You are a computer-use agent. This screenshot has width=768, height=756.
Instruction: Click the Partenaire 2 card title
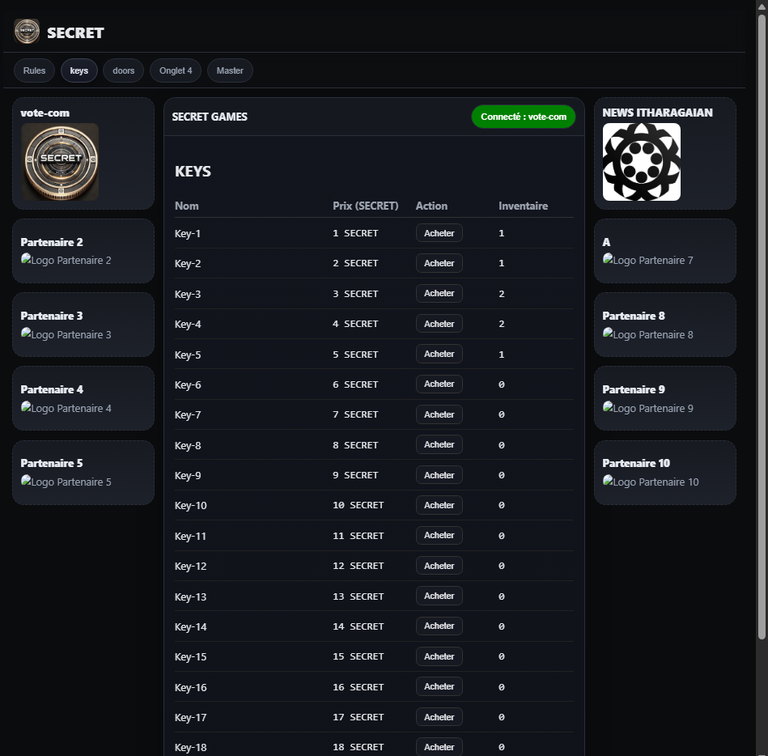point(51,242)
